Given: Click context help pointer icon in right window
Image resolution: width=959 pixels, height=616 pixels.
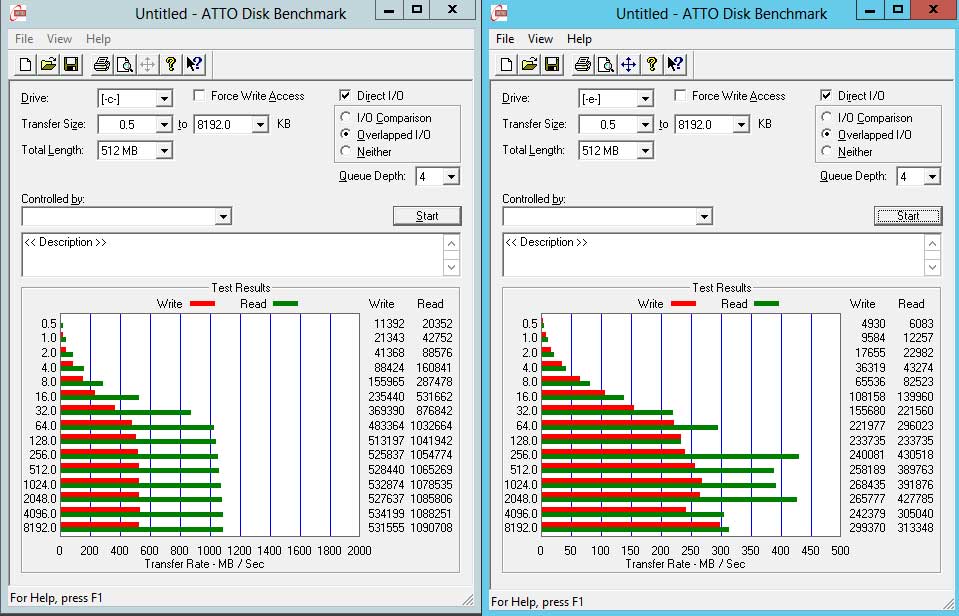Looking at the screenshot, I should tap(675, 64).
